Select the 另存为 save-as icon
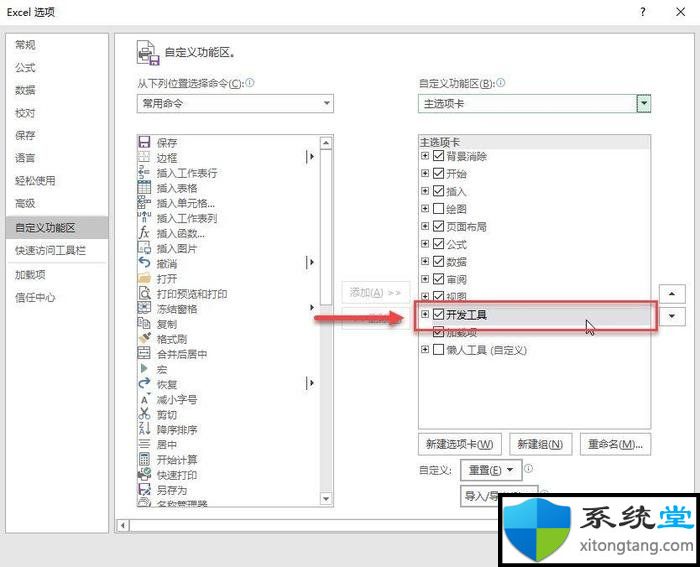The image size is (700, 567). click(144, 490)
